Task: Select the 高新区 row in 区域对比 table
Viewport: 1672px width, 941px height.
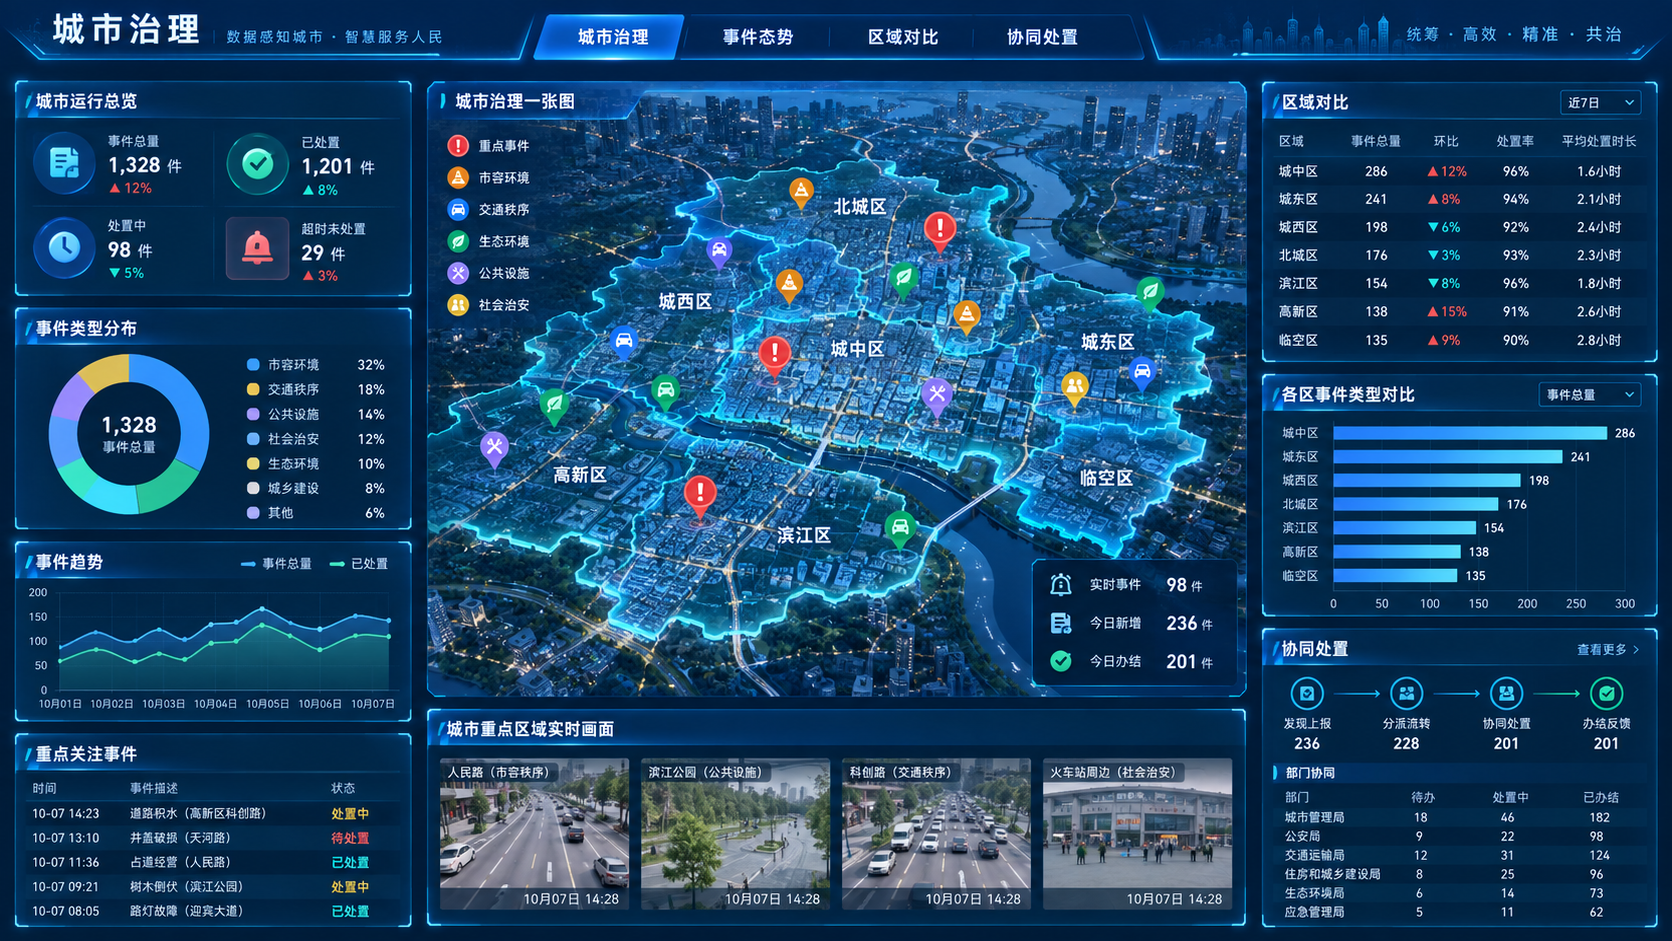Action: (x=1459, y=312)
